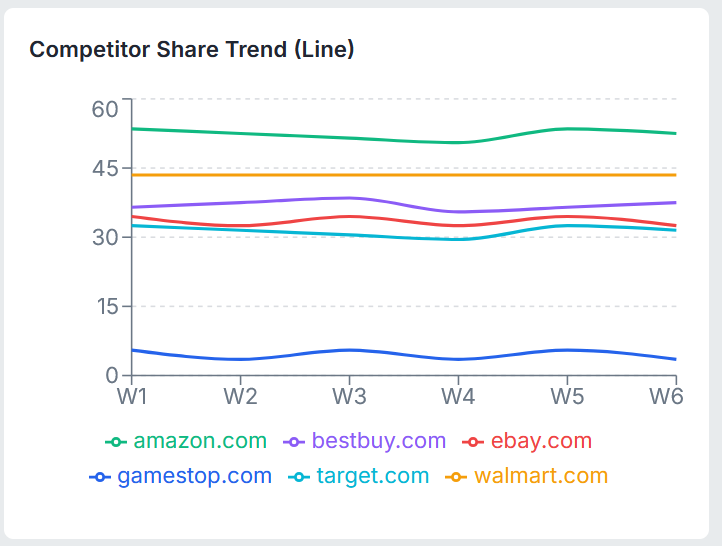Toggle amazon.com series via legend label

pos(200,441)
